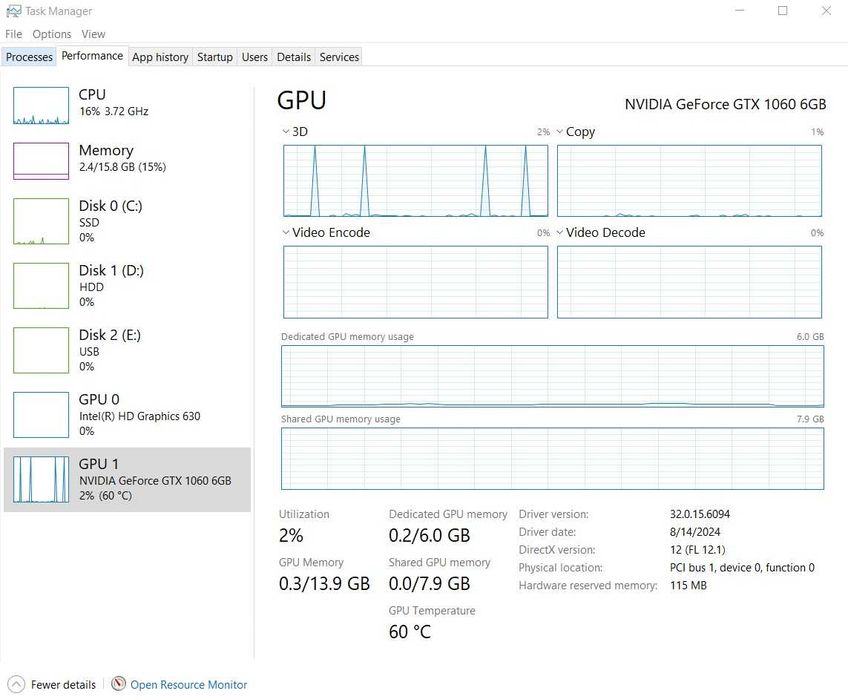
Task: Click the DirectX version value 12 (FL 12.1)
Action: [x=697, y=549]
